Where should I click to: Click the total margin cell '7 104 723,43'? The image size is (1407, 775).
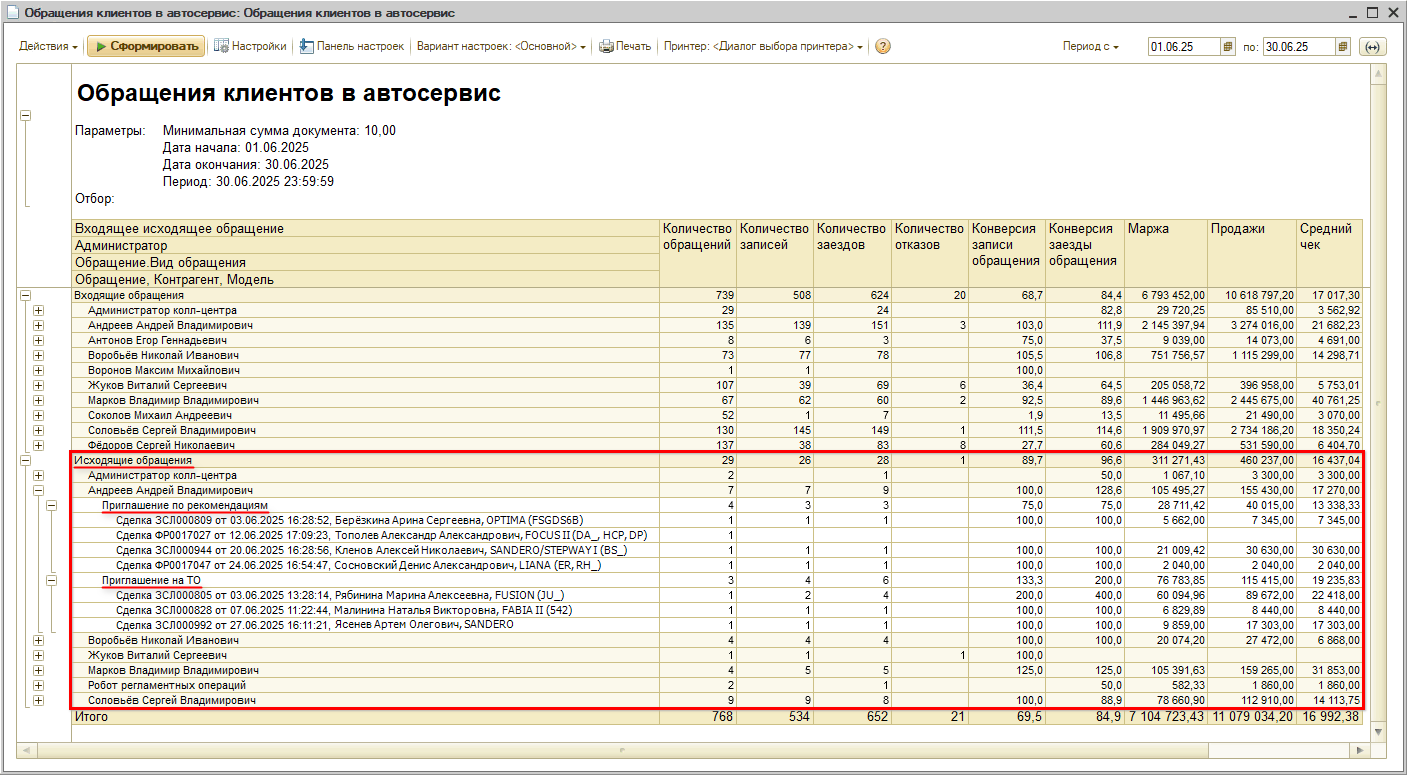click(x=1165, y=717)
